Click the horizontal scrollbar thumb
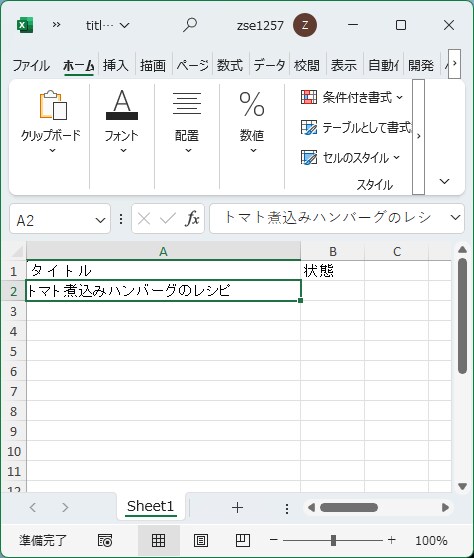The image size is (474, 558). [349, 507]
